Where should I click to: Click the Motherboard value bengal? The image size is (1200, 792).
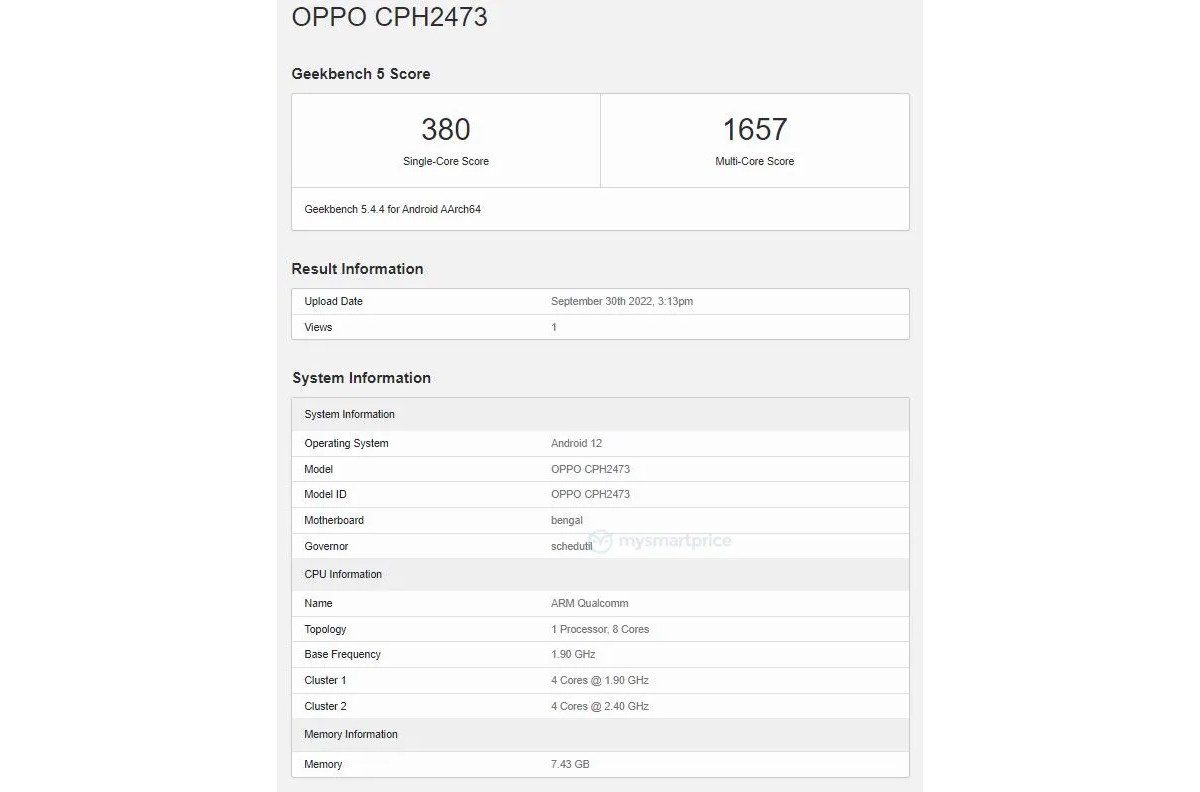[567, 520]
